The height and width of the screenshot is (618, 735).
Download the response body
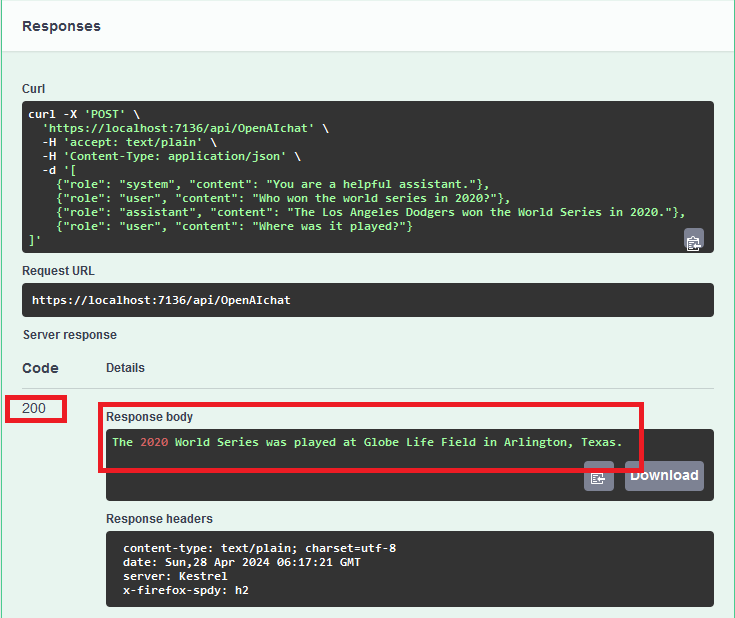coord(664,476)
